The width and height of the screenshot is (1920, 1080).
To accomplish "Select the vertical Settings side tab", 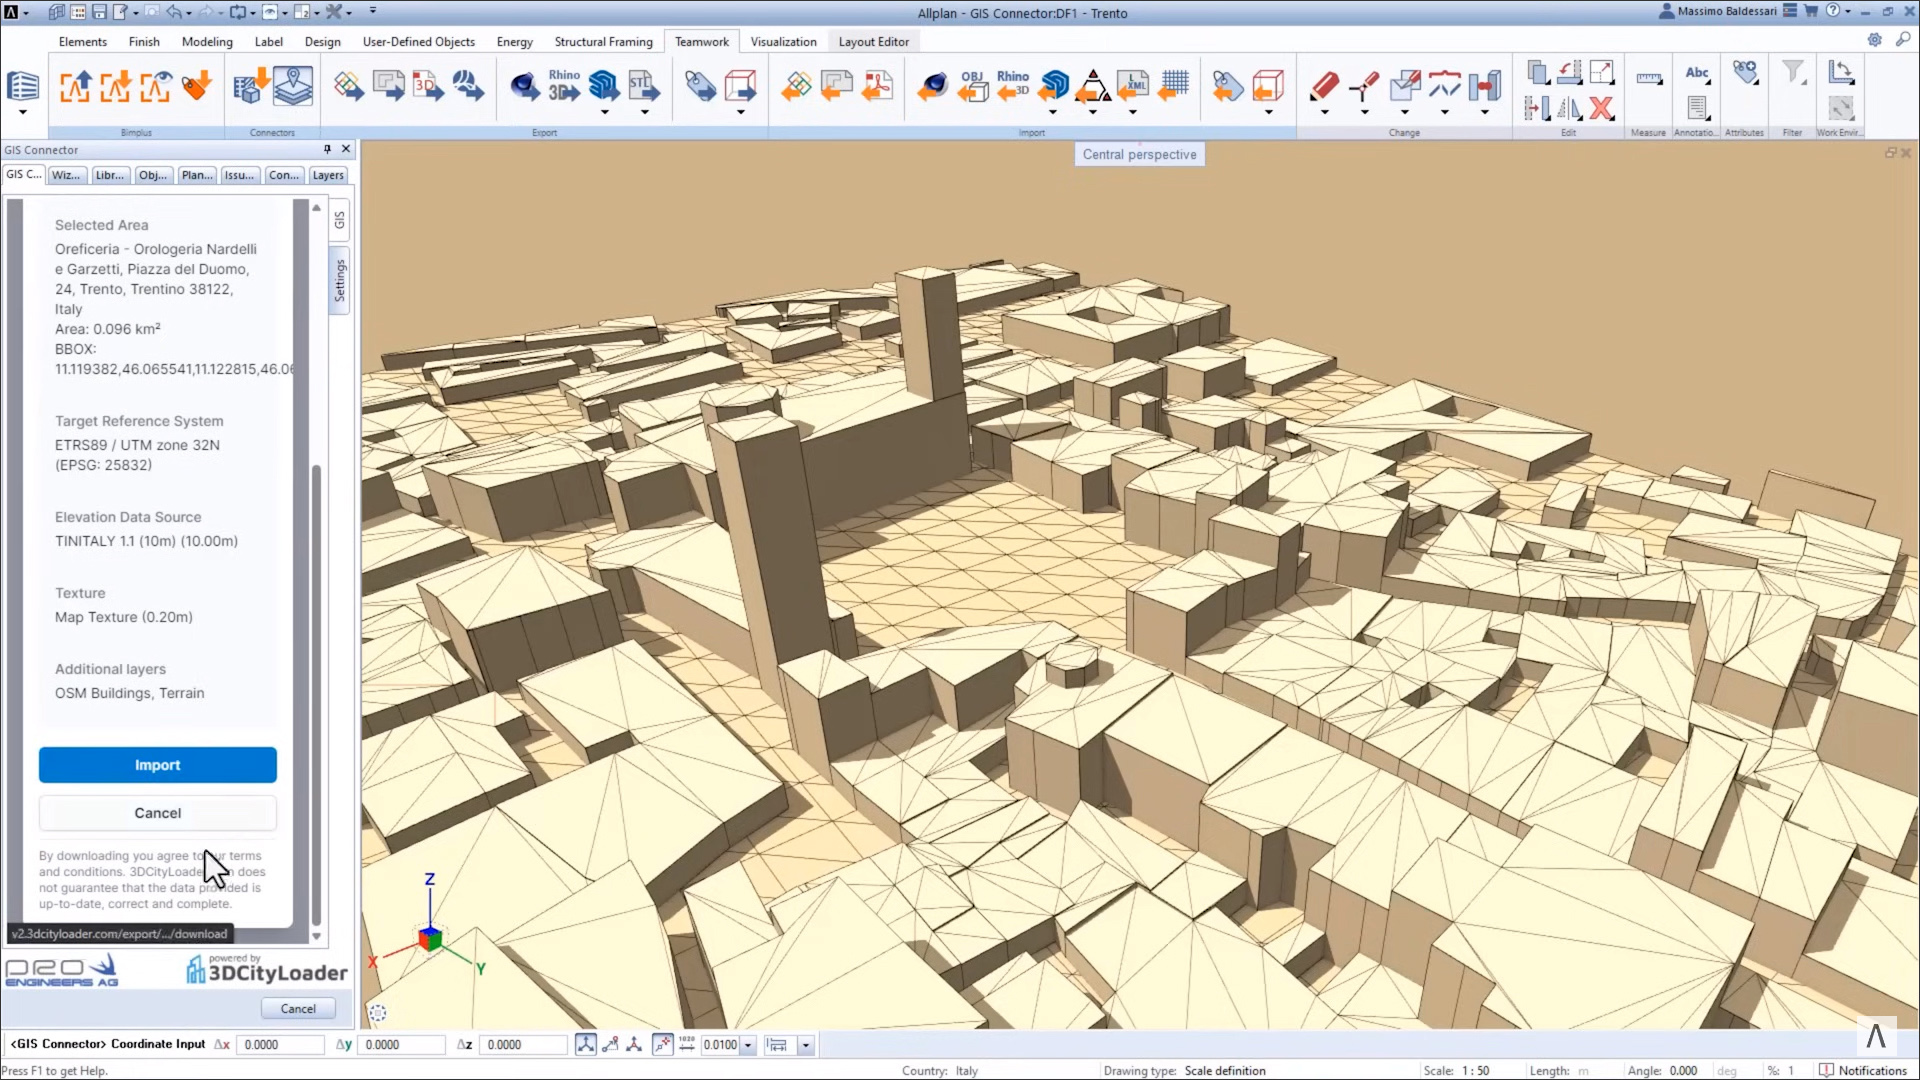I will click(339, 280).
